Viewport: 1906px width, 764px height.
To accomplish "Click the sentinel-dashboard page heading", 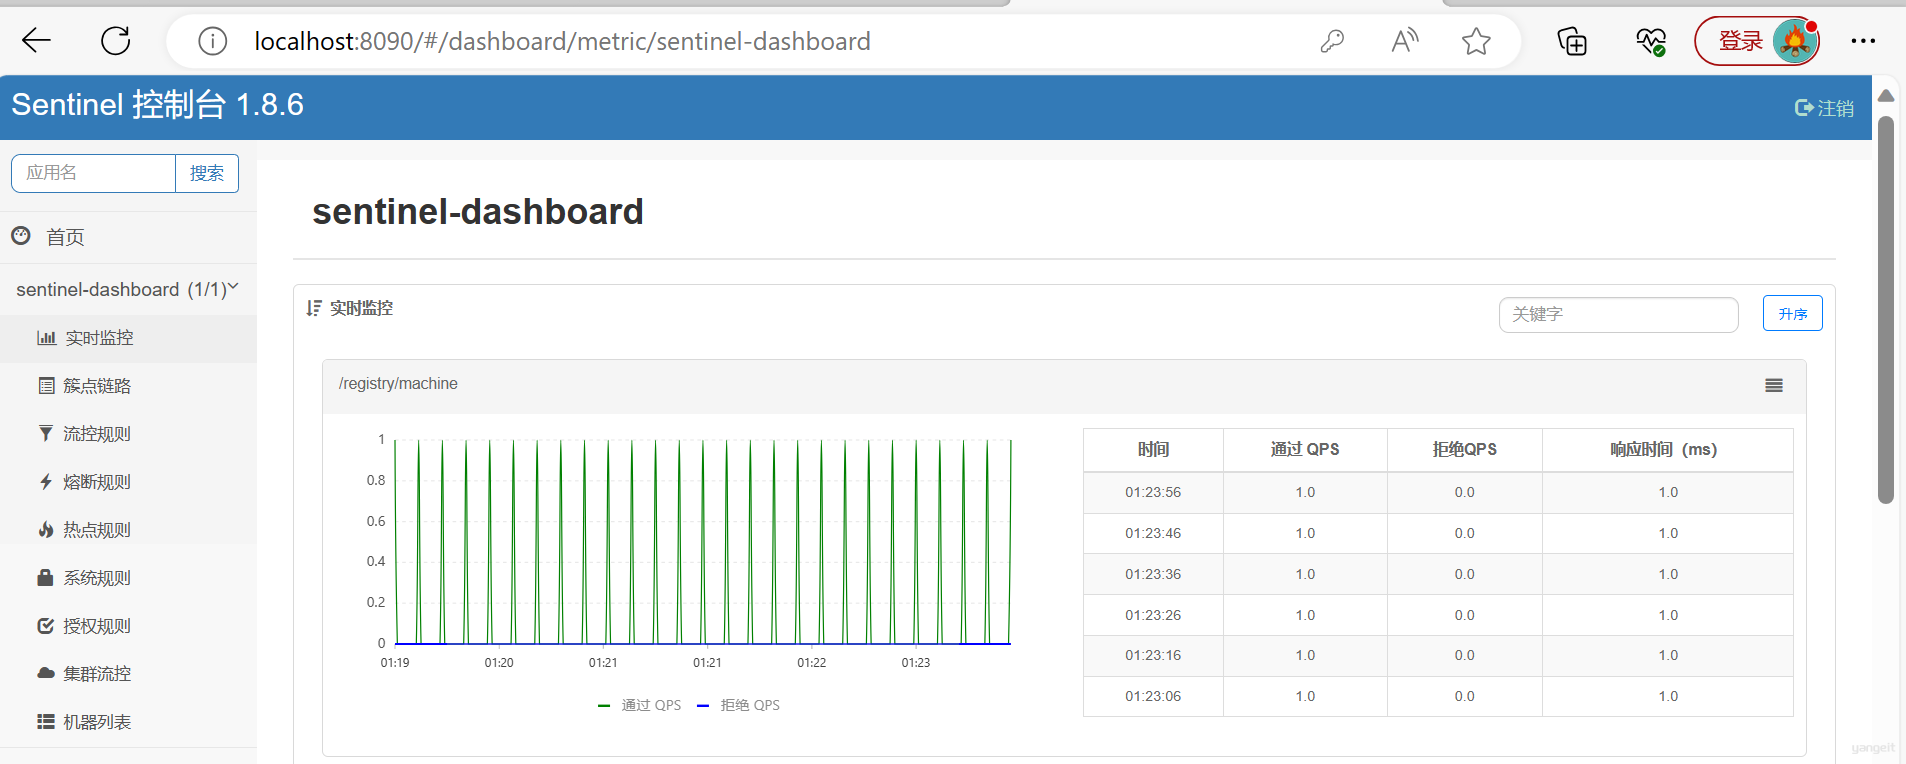I will 478,212.
